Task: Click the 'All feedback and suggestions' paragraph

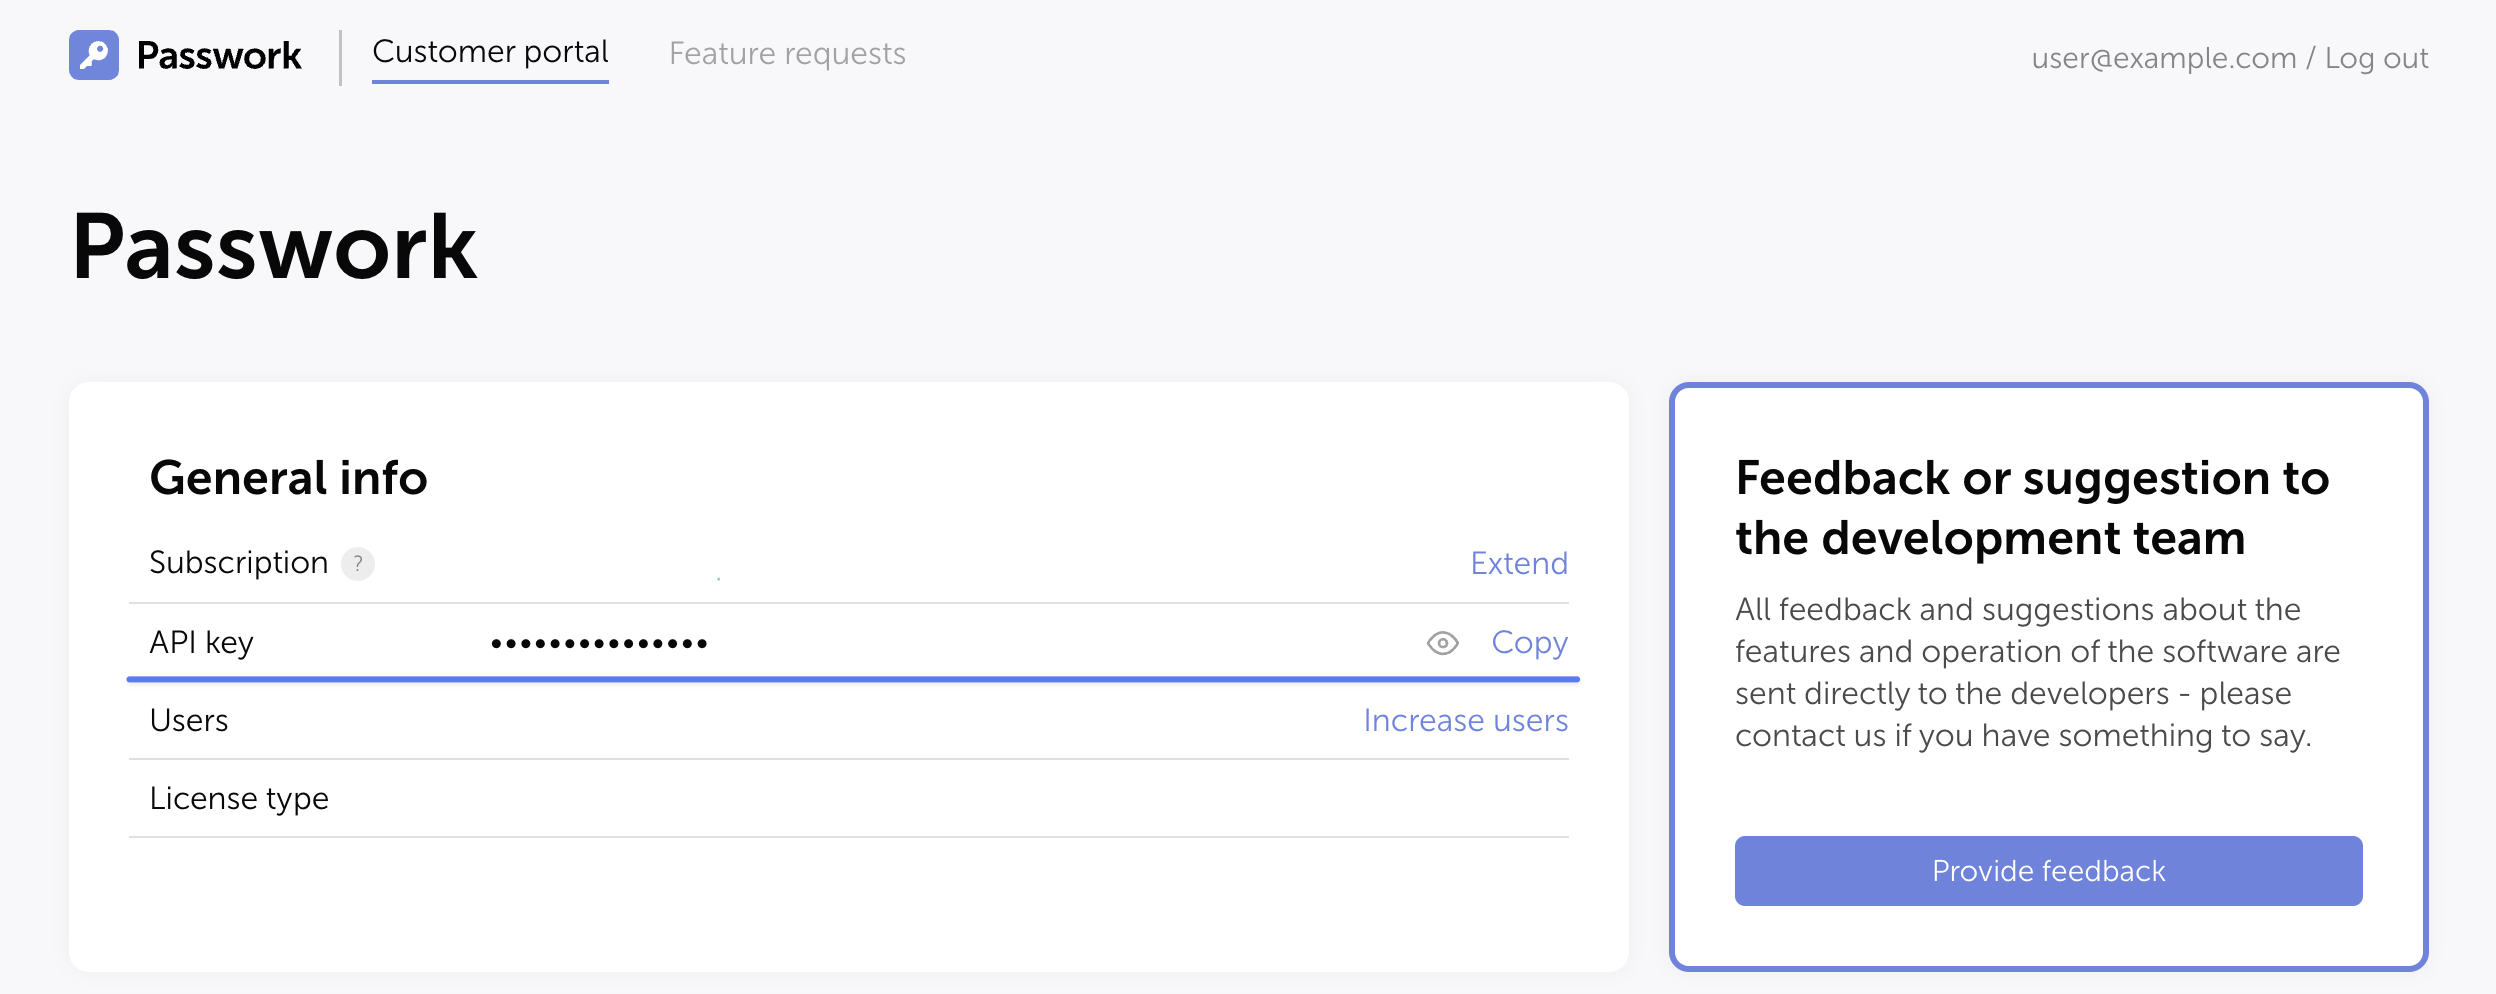Action: pyautogui.click(x=2037, y=672)
